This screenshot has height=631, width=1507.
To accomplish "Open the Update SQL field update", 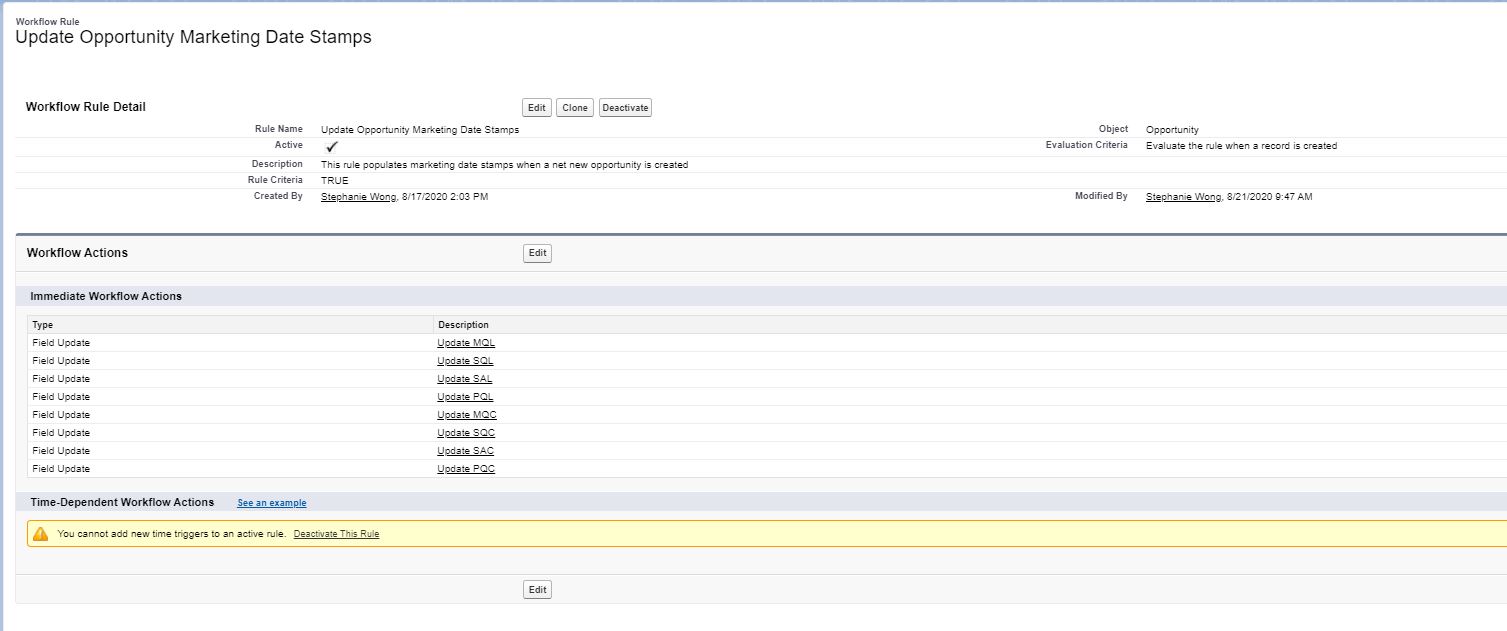I will click(x=465, y=361).
